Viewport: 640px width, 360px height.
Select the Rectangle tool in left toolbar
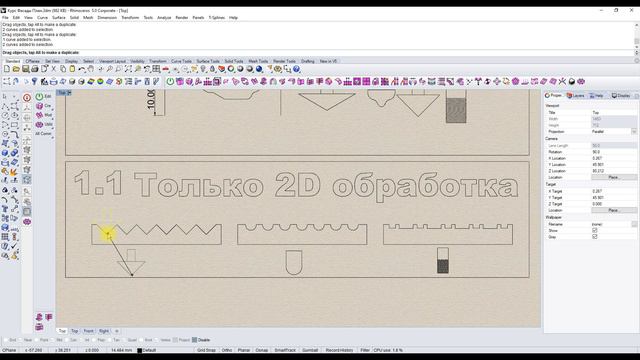pos(14,125)
